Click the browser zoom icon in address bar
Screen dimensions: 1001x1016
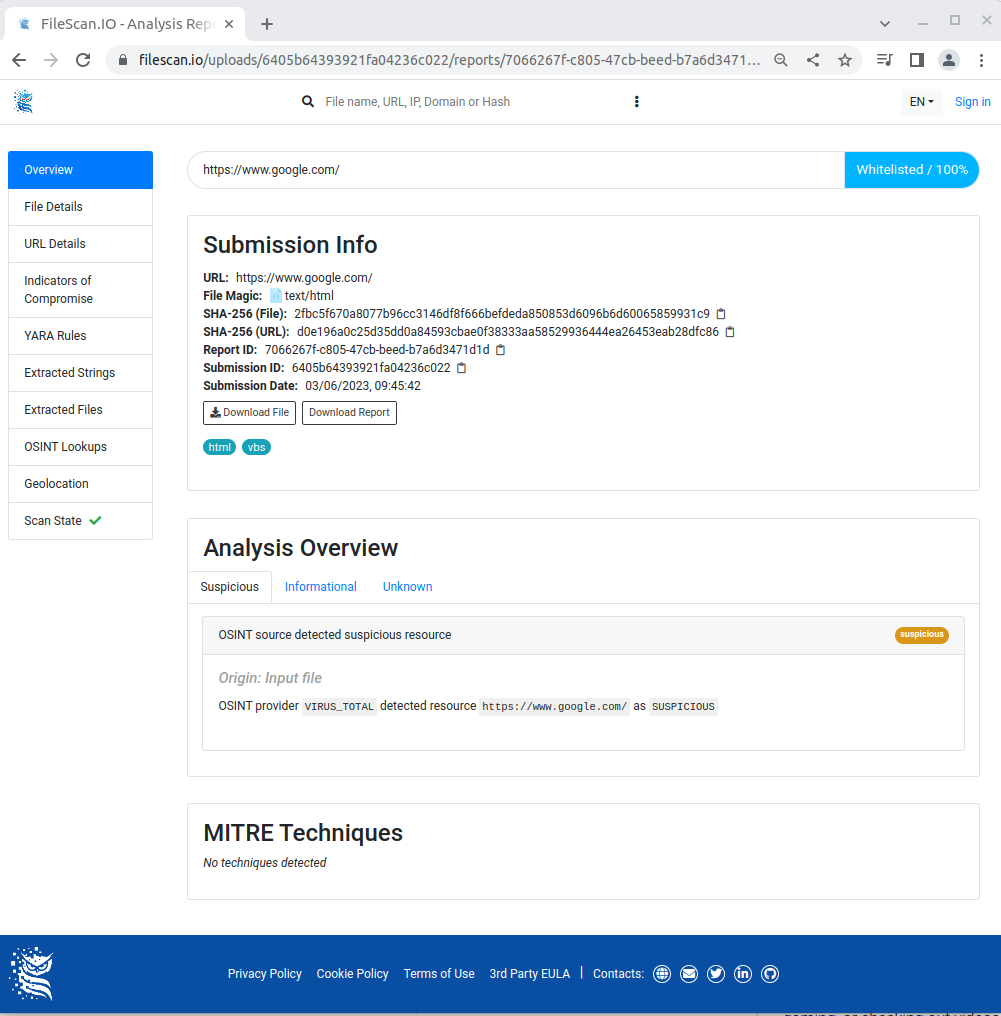coord(781,60)
